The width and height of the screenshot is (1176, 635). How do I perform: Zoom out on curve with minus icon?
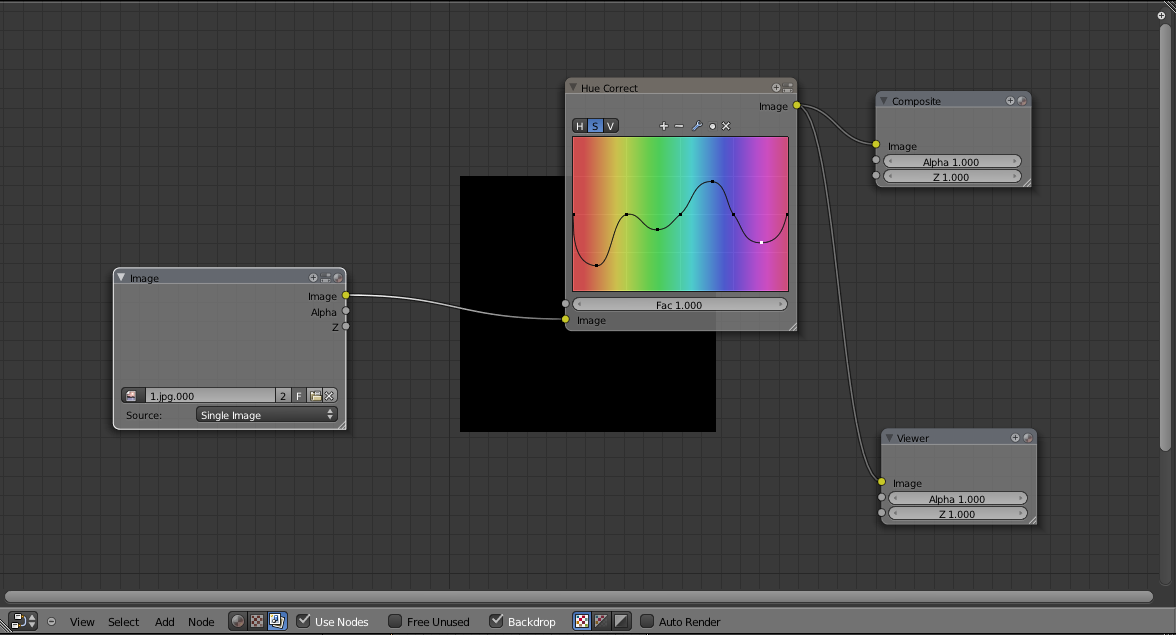coord(679,126)
